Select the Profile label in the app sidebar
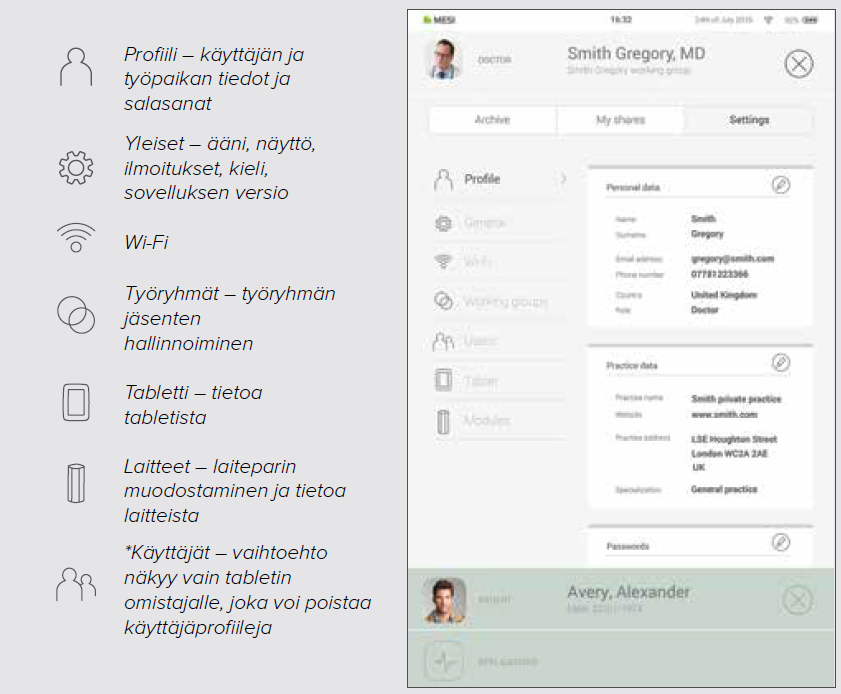This screenshot has height=694, width=841. 482,179
